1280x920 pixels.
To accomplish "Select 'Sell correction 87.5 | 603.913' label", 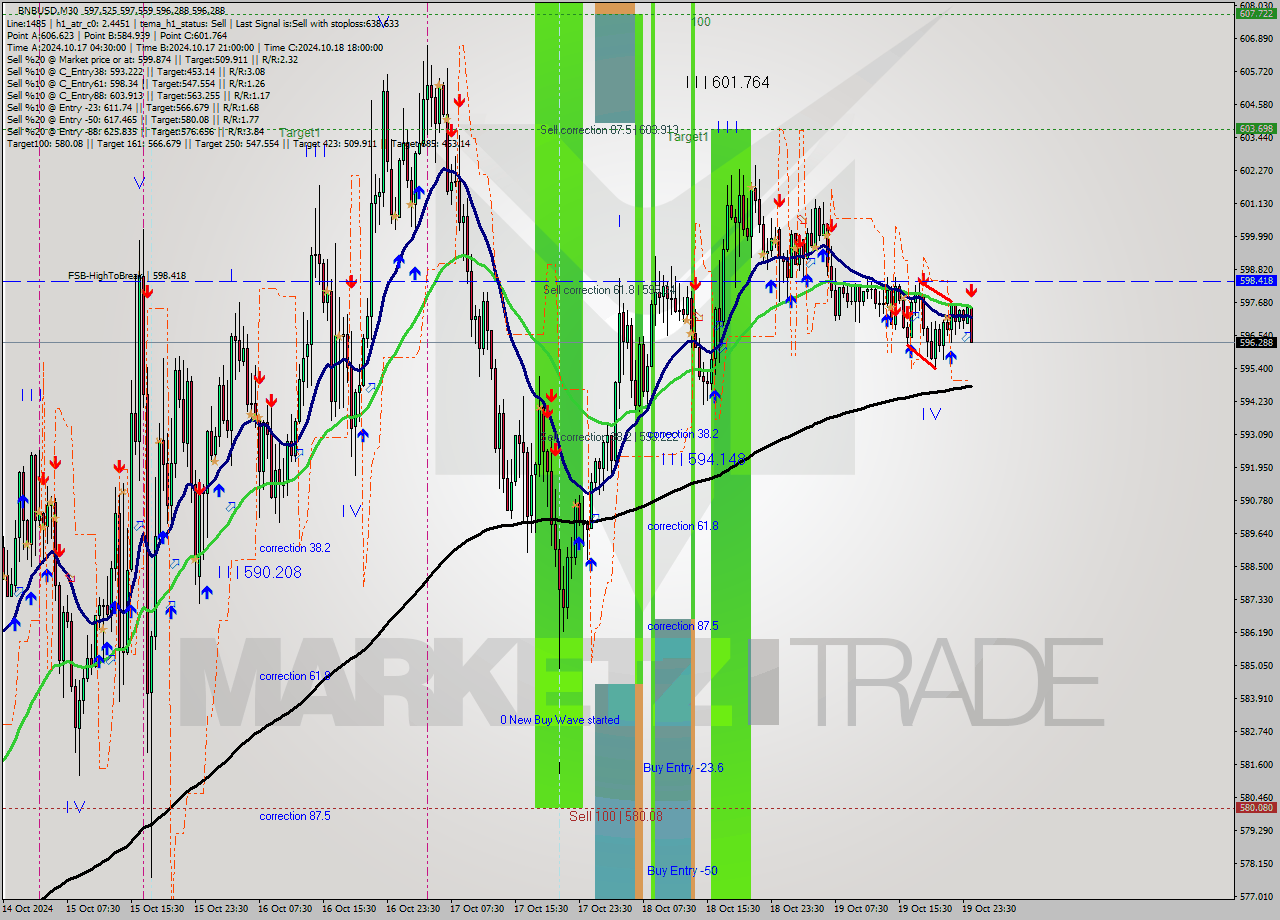I will [610, 130].
